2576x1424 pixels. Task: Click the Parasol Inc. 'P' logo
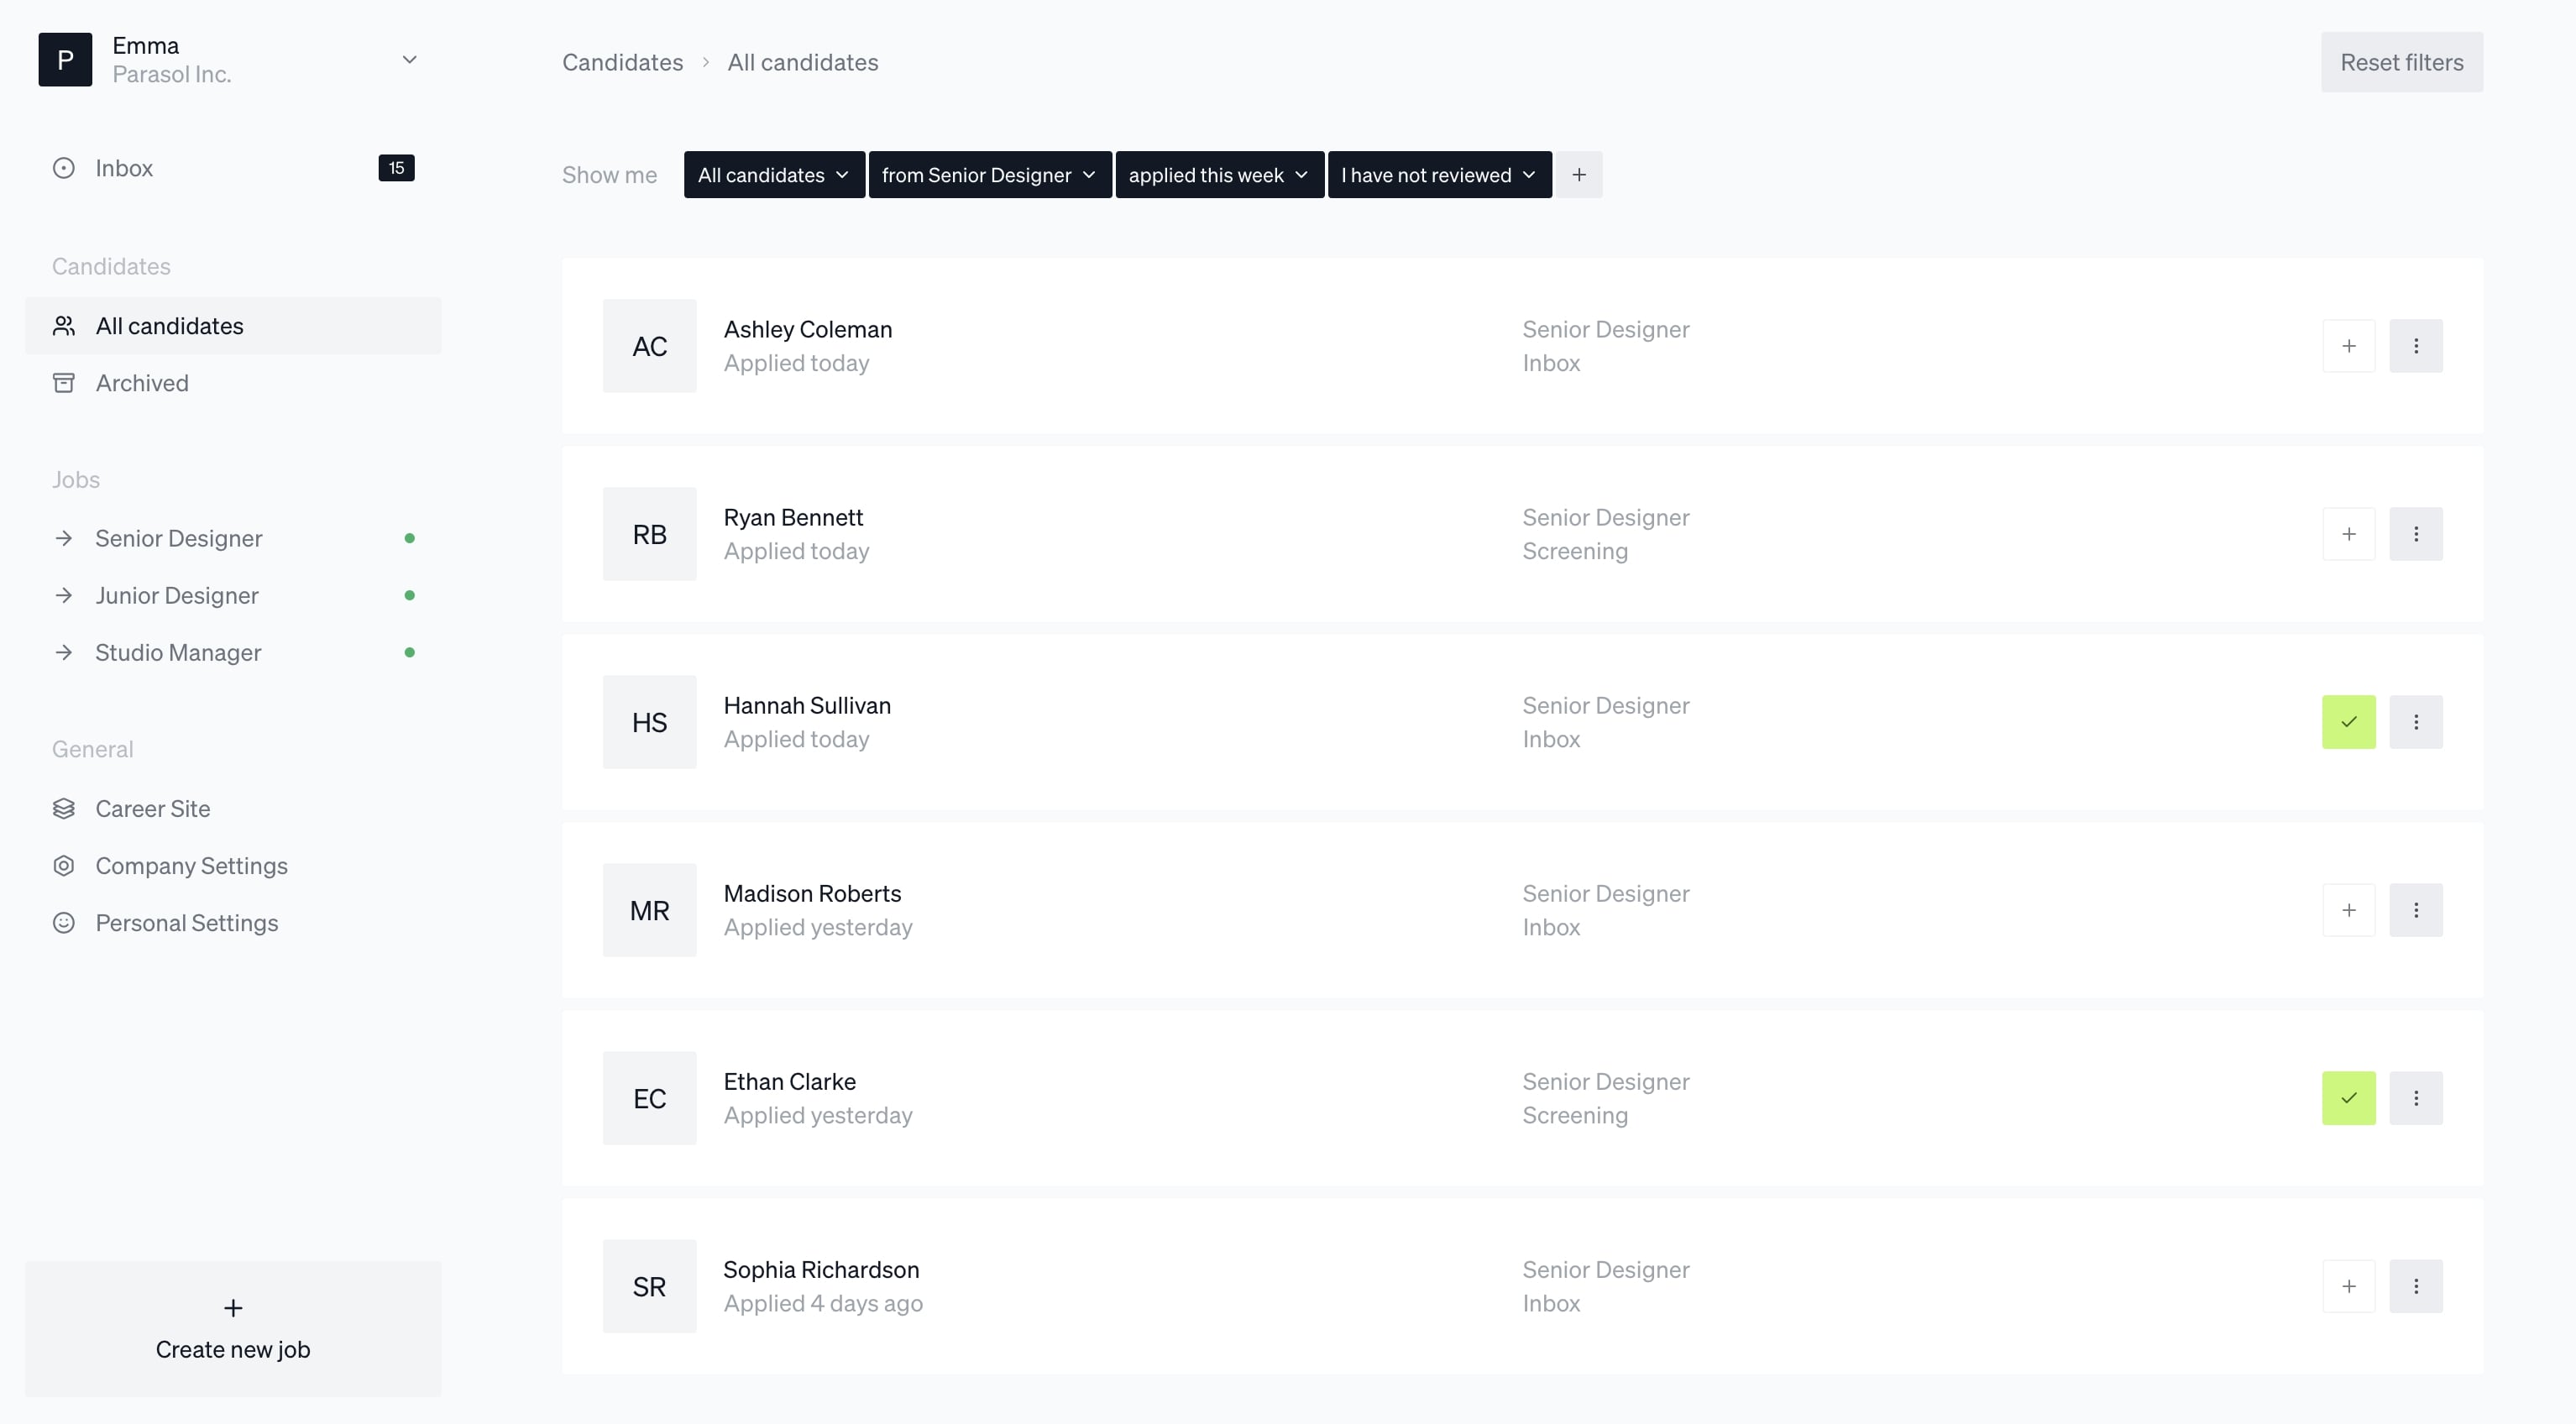[65, 60]
